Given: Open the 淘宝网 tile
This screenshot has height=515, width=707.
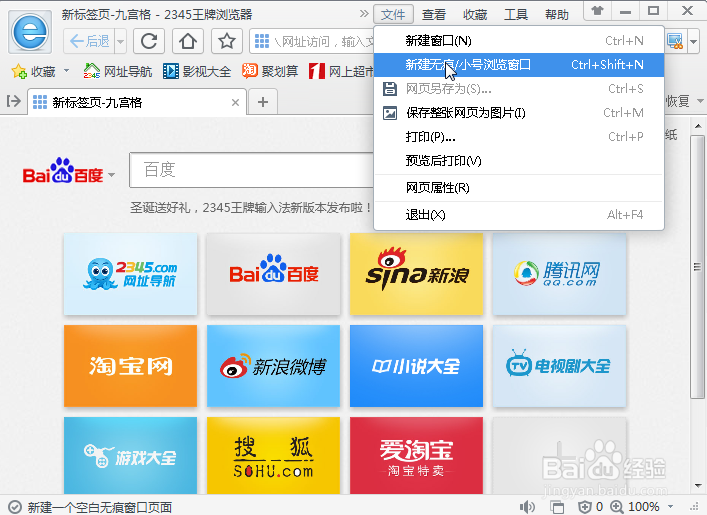Looking at the screenshot, I should 130,366.
